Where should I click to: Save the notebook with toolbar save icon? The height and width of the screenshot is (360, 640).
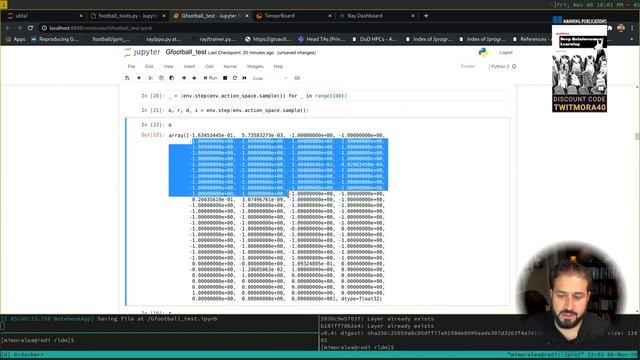click(x=127, y=78)
